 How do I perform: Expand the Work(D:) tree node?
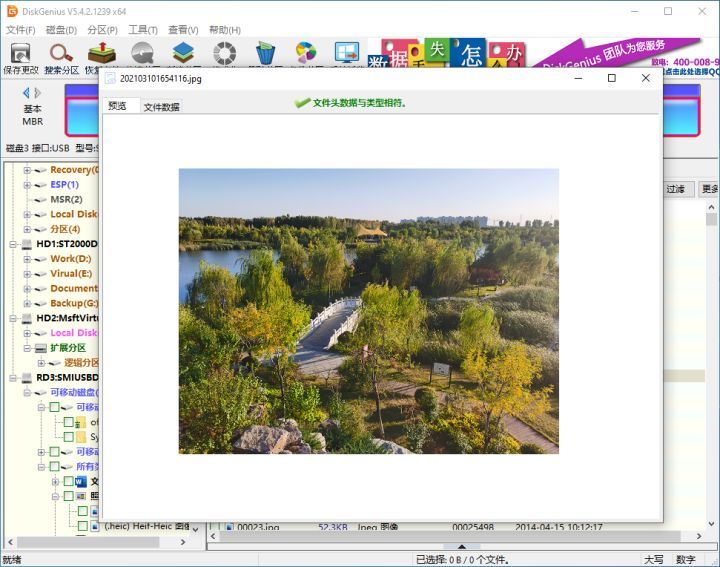click(x=27, y=259)
